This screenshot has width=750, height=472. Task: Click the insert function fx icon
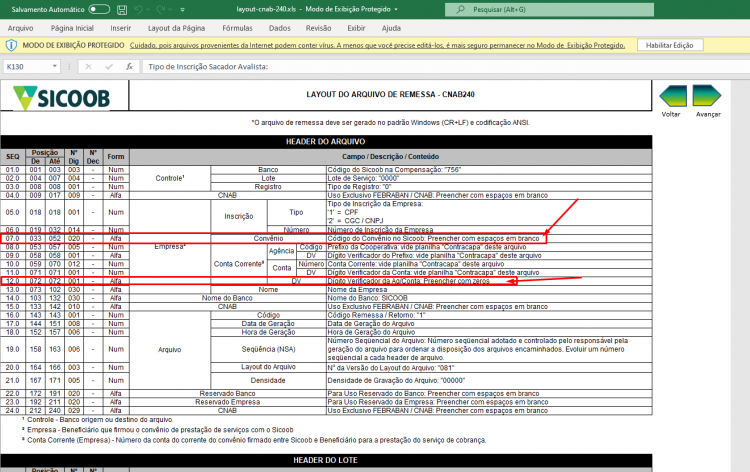129,66
